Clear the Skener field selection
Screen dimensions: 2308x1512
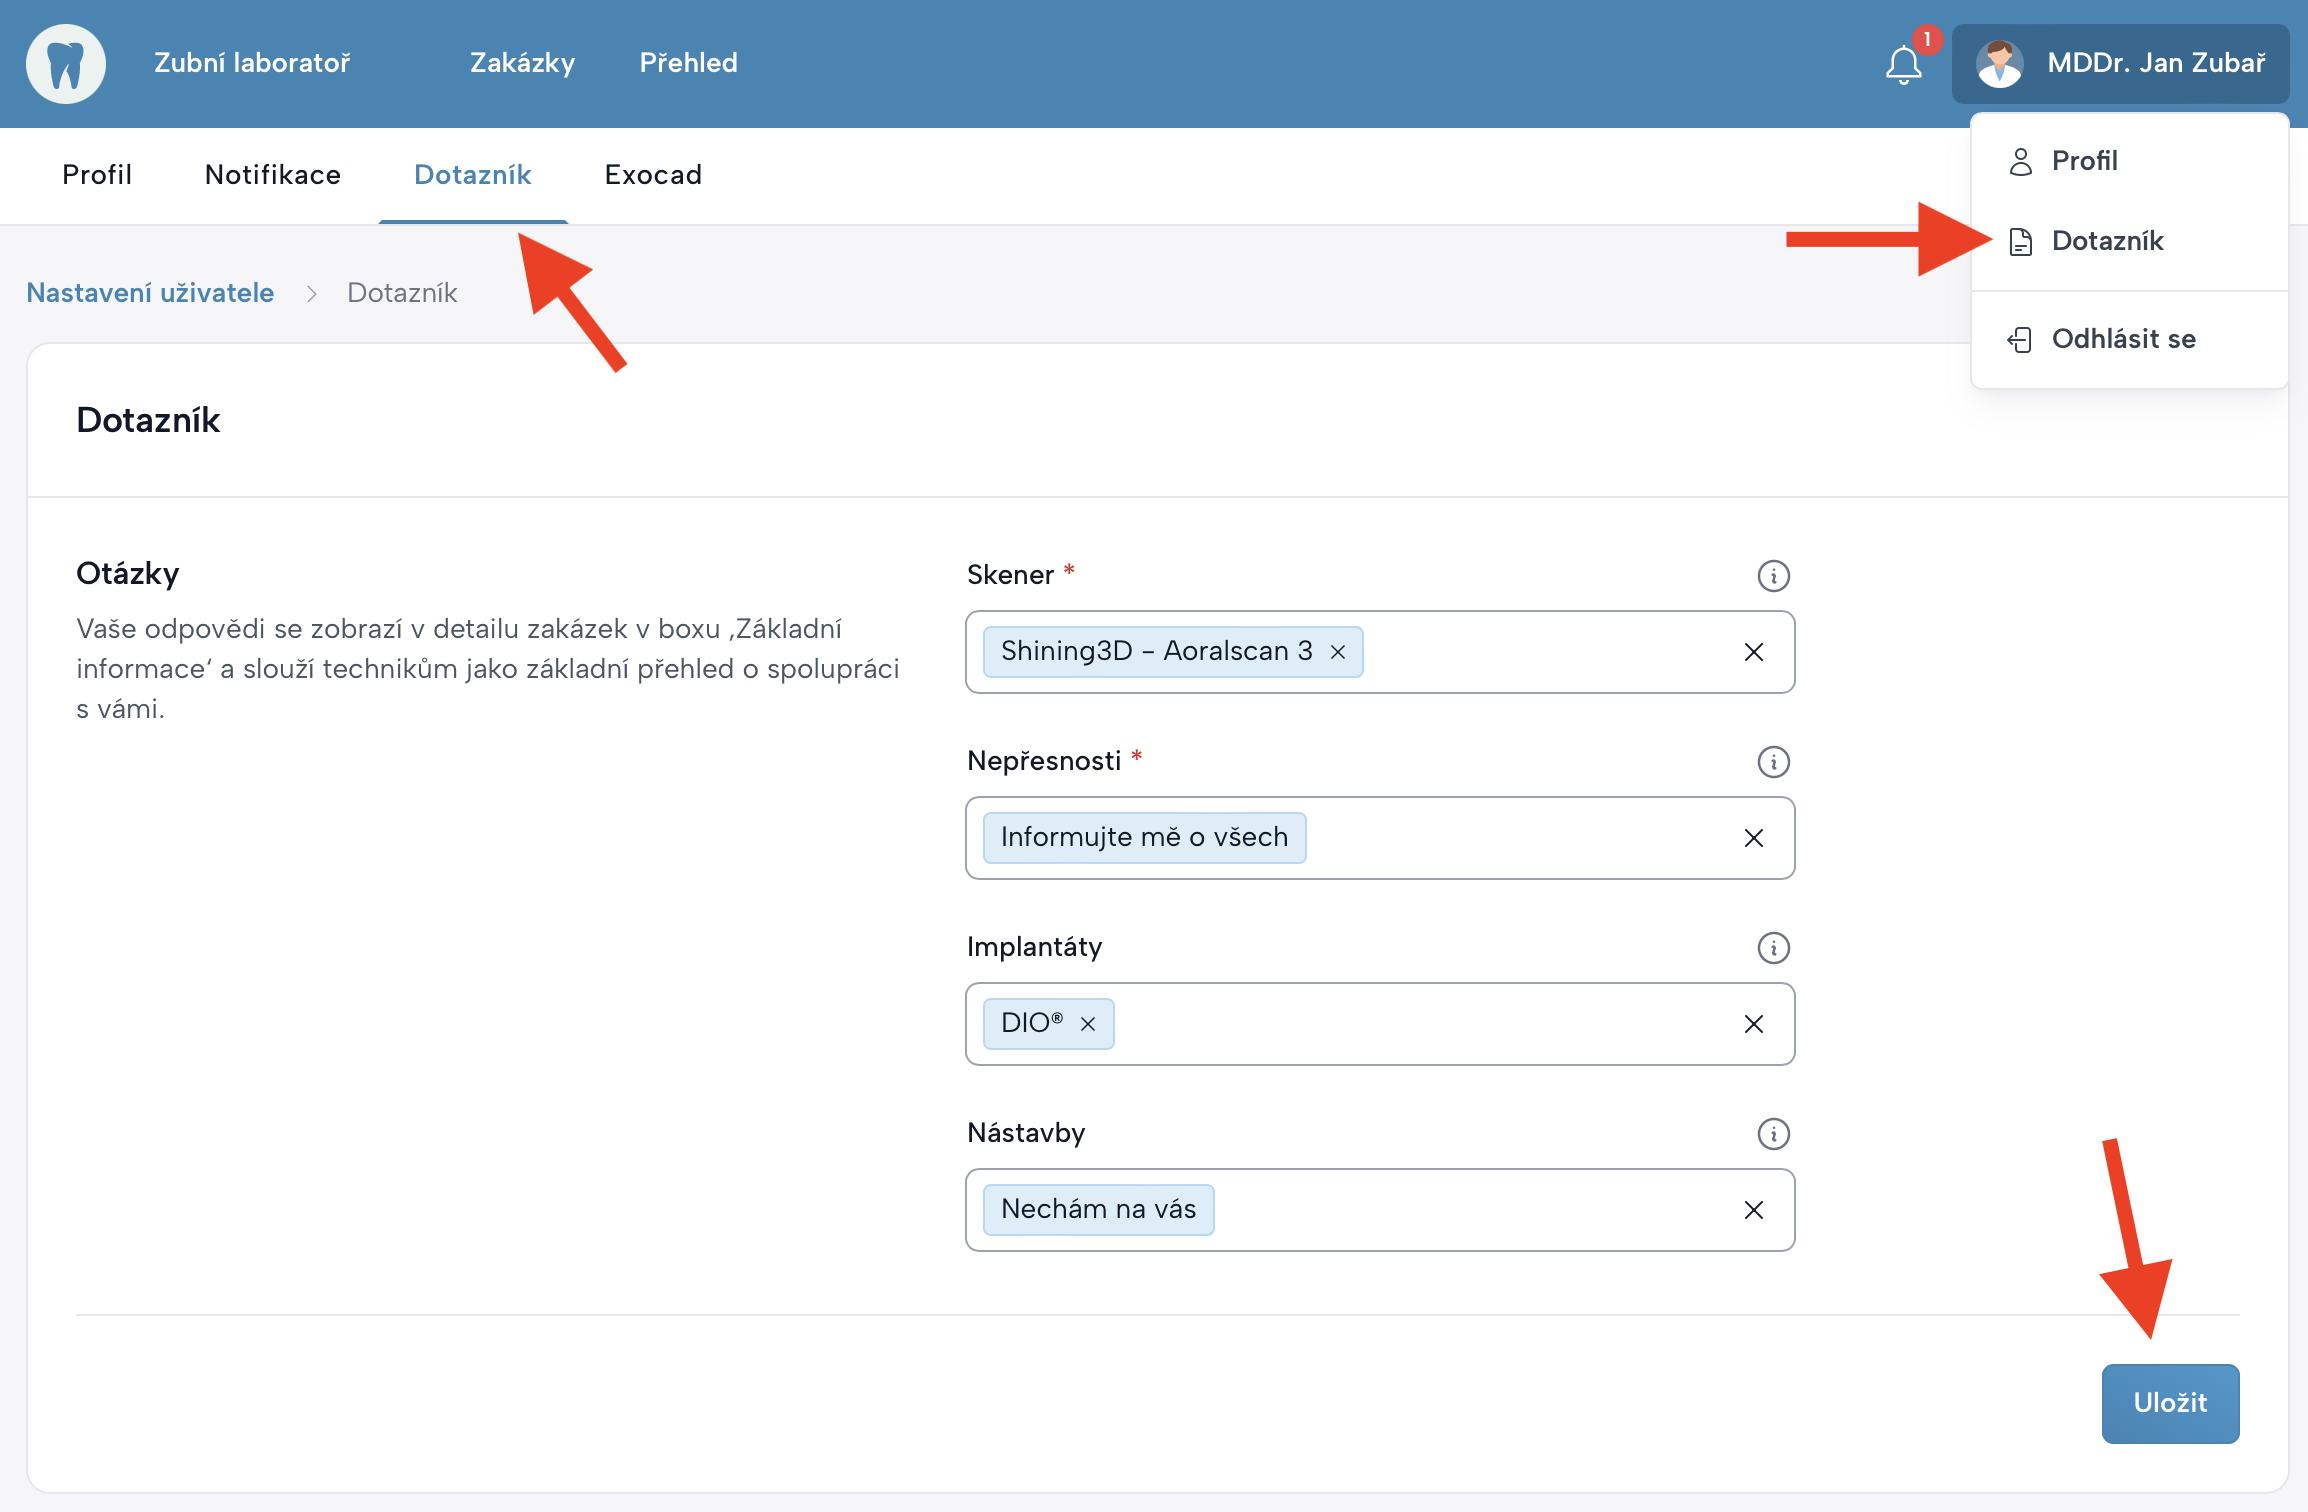pyautogui.click(x=1753, y=652)
